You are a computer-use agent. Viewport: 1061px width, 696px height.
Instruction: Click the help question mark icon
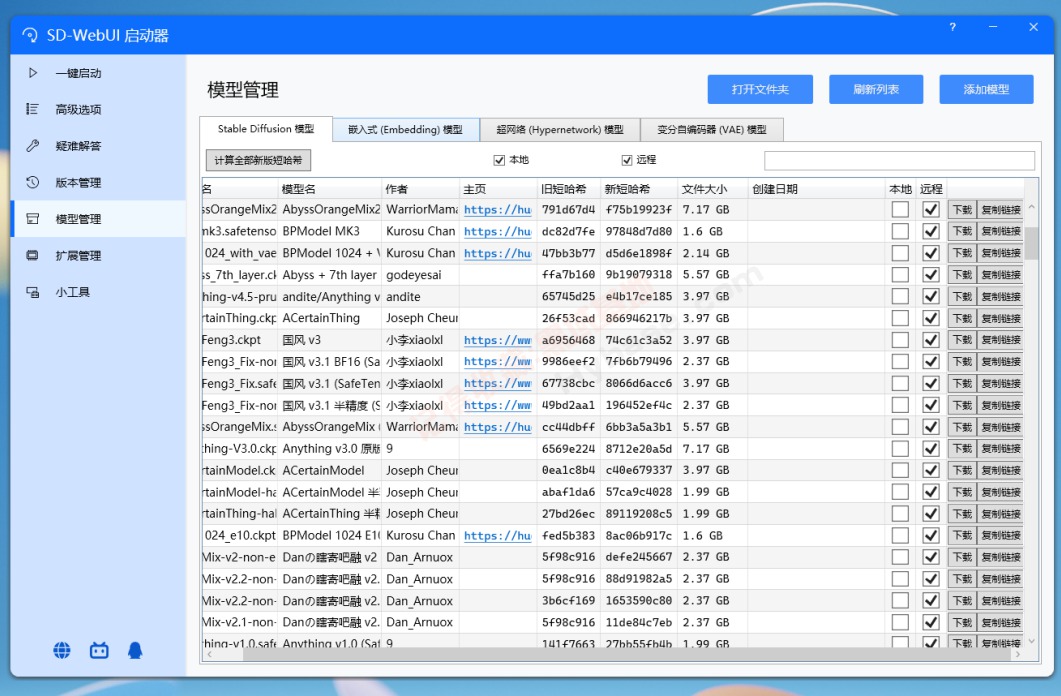[952, 27]
